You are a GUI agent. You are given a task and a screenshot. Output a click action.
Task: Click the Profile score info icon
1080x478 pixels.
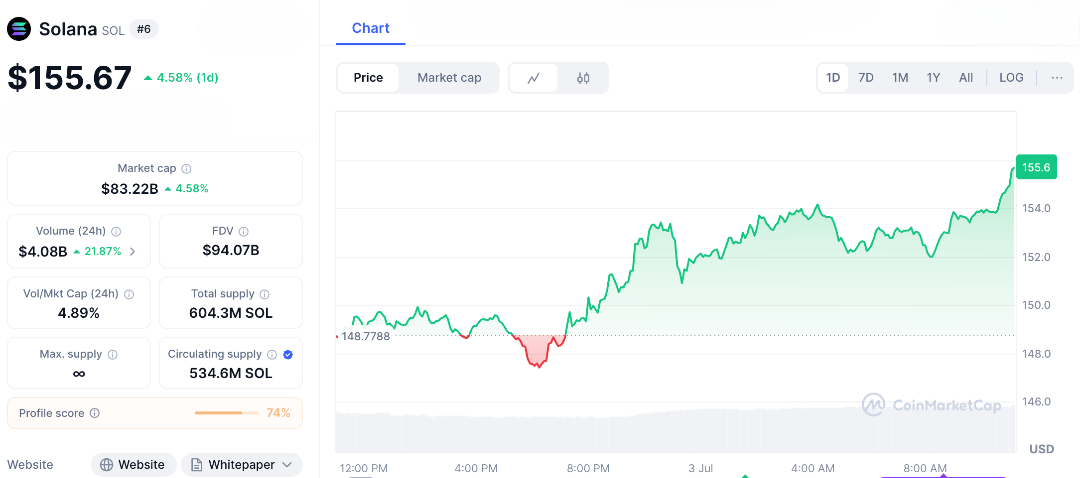[95, 413]
